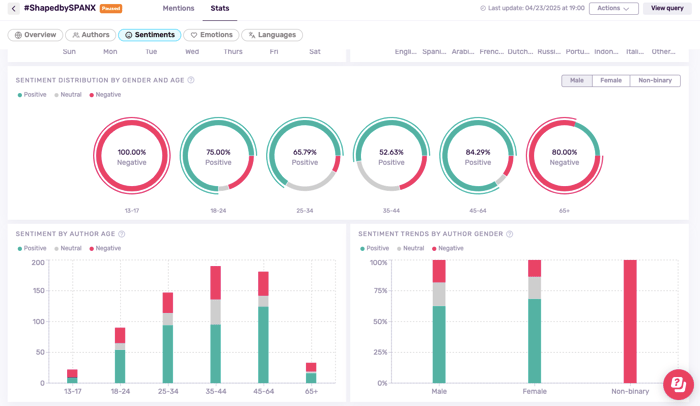The height and width of the screenshot is (406, 700).
Task: Click the 18-24 positive sentiment donut chart
Action: pos(218,156)
